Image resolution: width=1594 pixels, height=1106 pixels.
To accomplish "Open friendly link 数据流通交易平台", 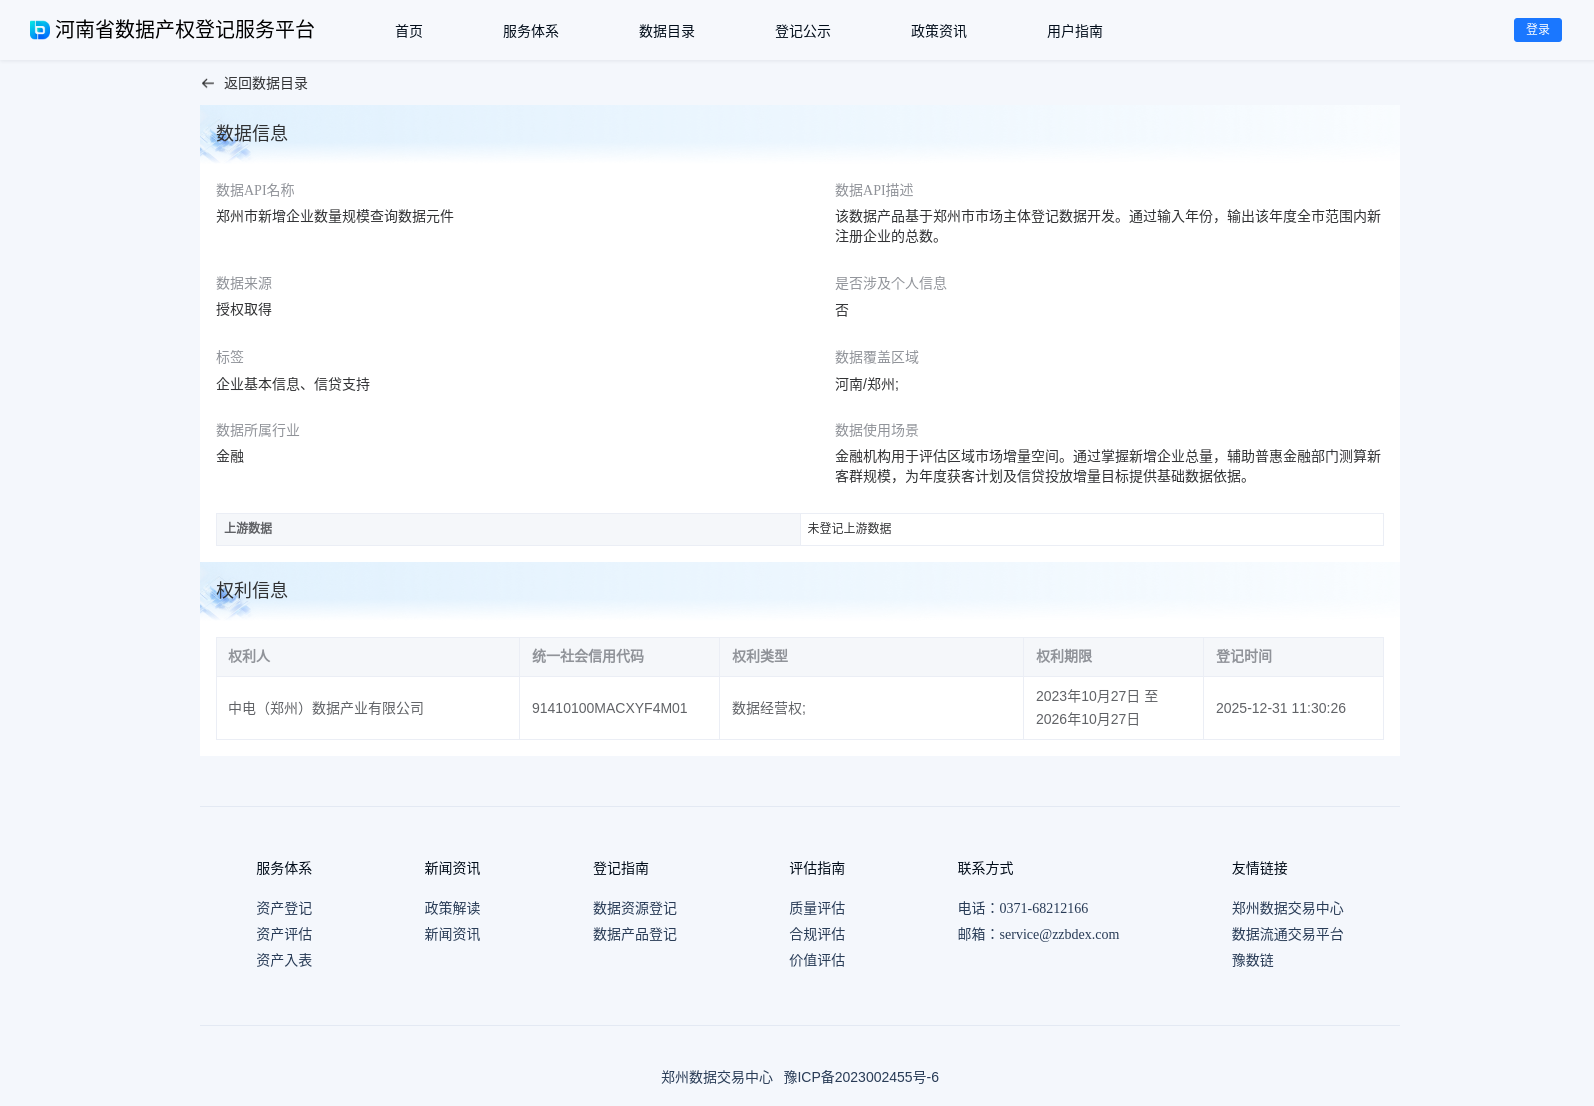I will pos(1288,934).
